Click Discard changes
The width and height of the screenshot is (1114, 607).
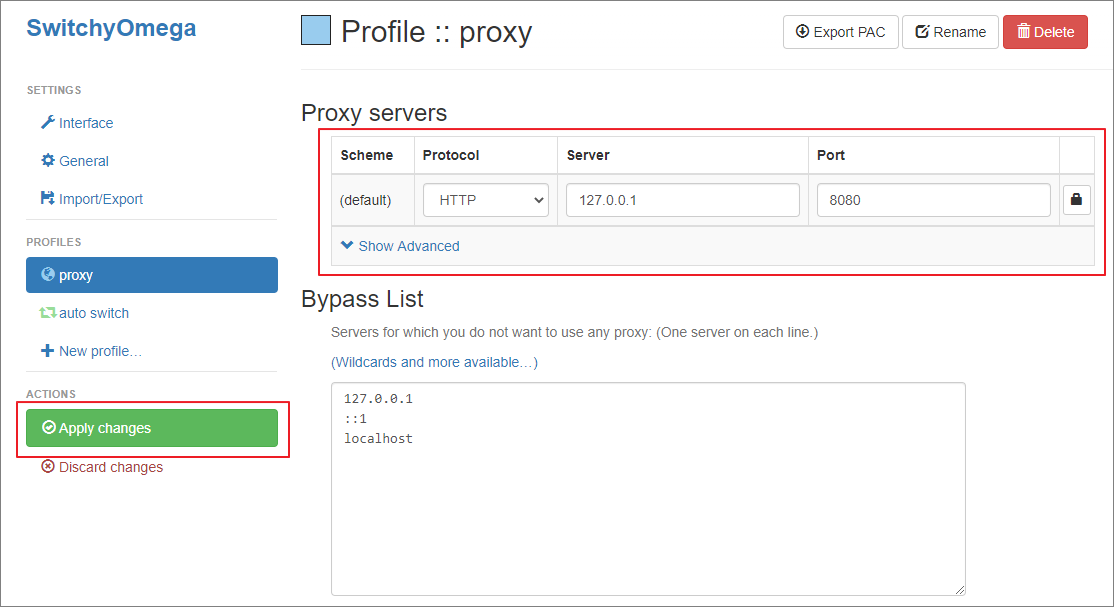(102, 467)
